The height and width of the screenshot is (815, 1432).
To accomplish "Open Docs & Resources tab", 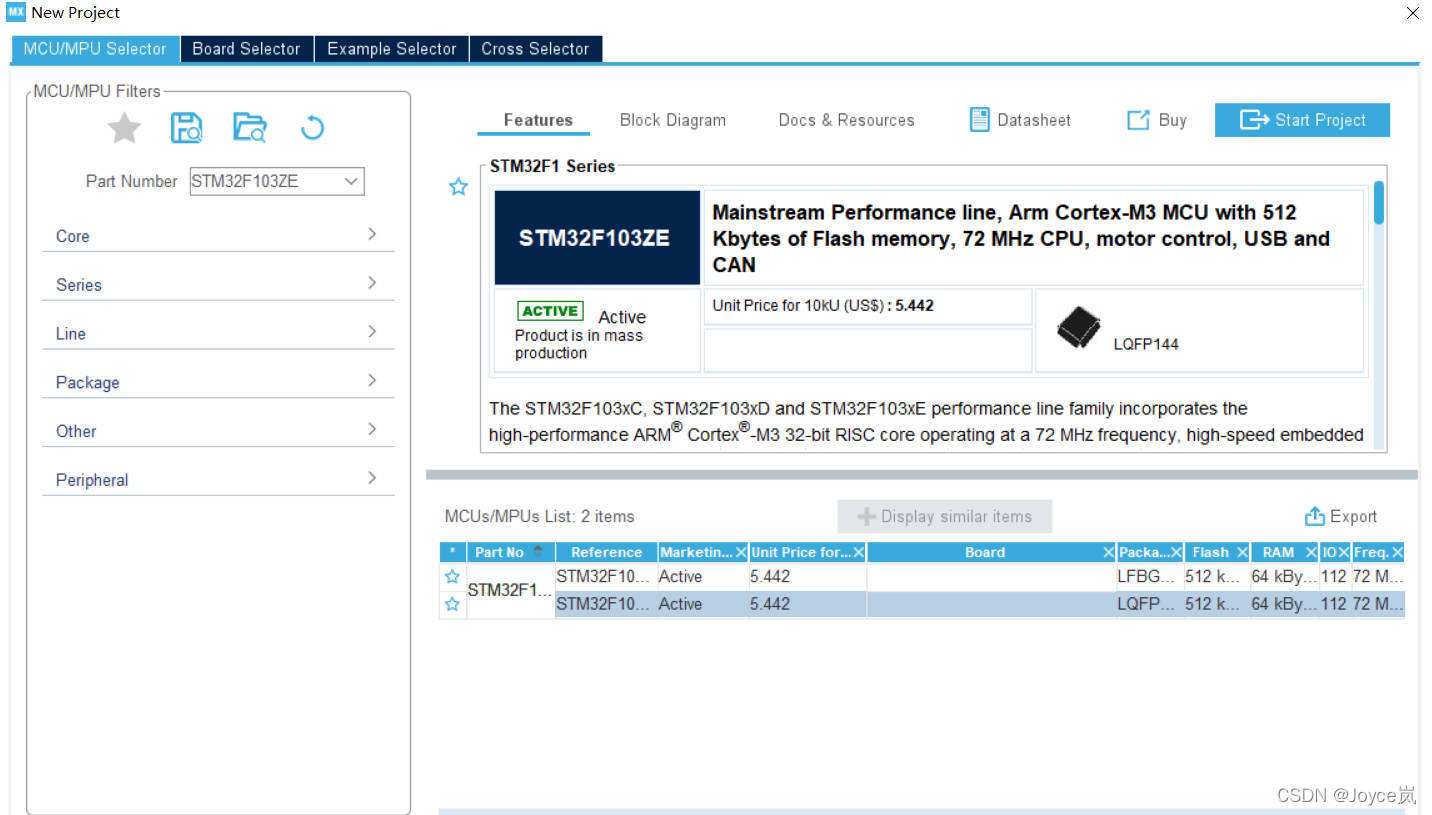I will (x=846, y=120).
